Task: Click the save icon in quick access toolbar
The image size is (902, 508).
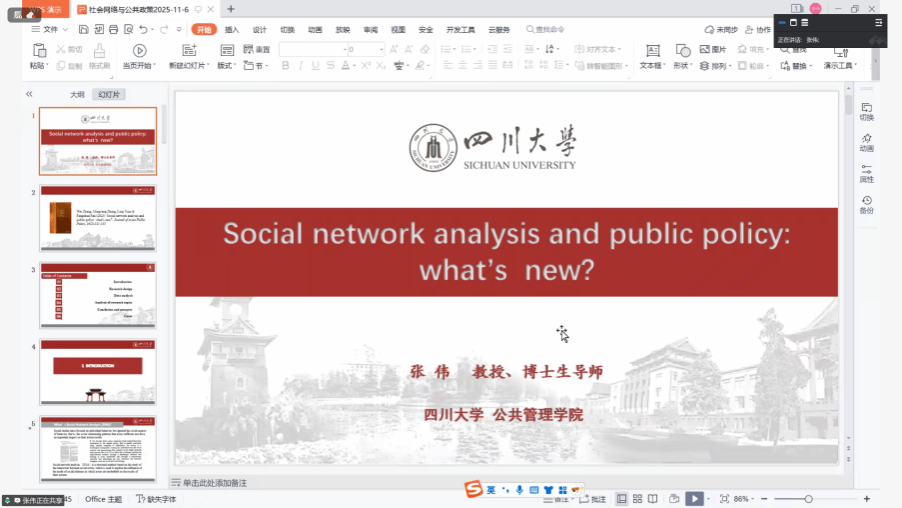Action: click(x=81, y=30)
